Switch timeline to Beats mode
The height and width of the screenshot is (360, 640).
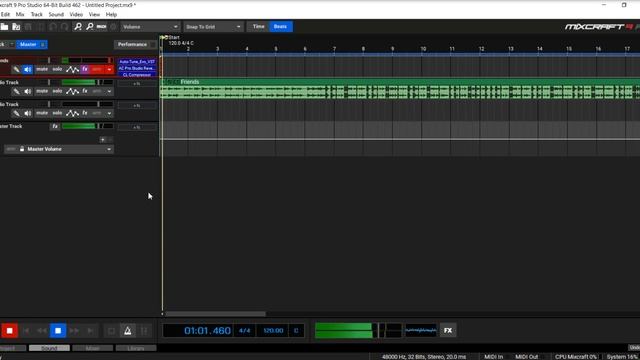pos(280,27)
